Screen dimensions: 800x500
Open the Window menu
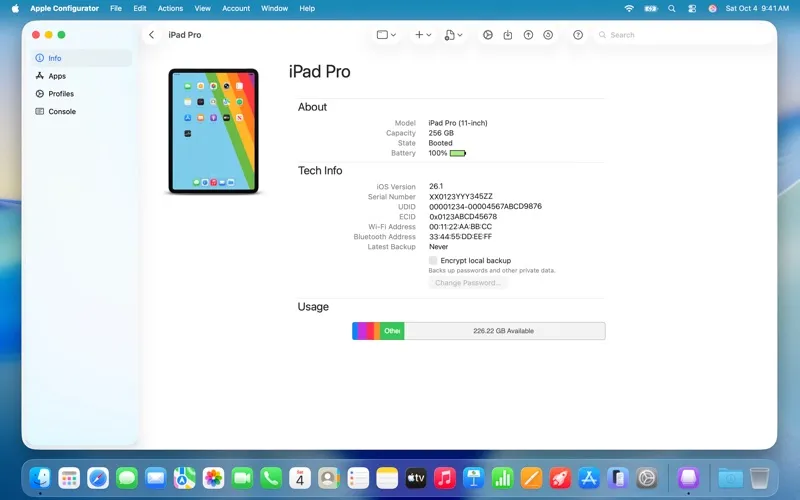point(274,8)
